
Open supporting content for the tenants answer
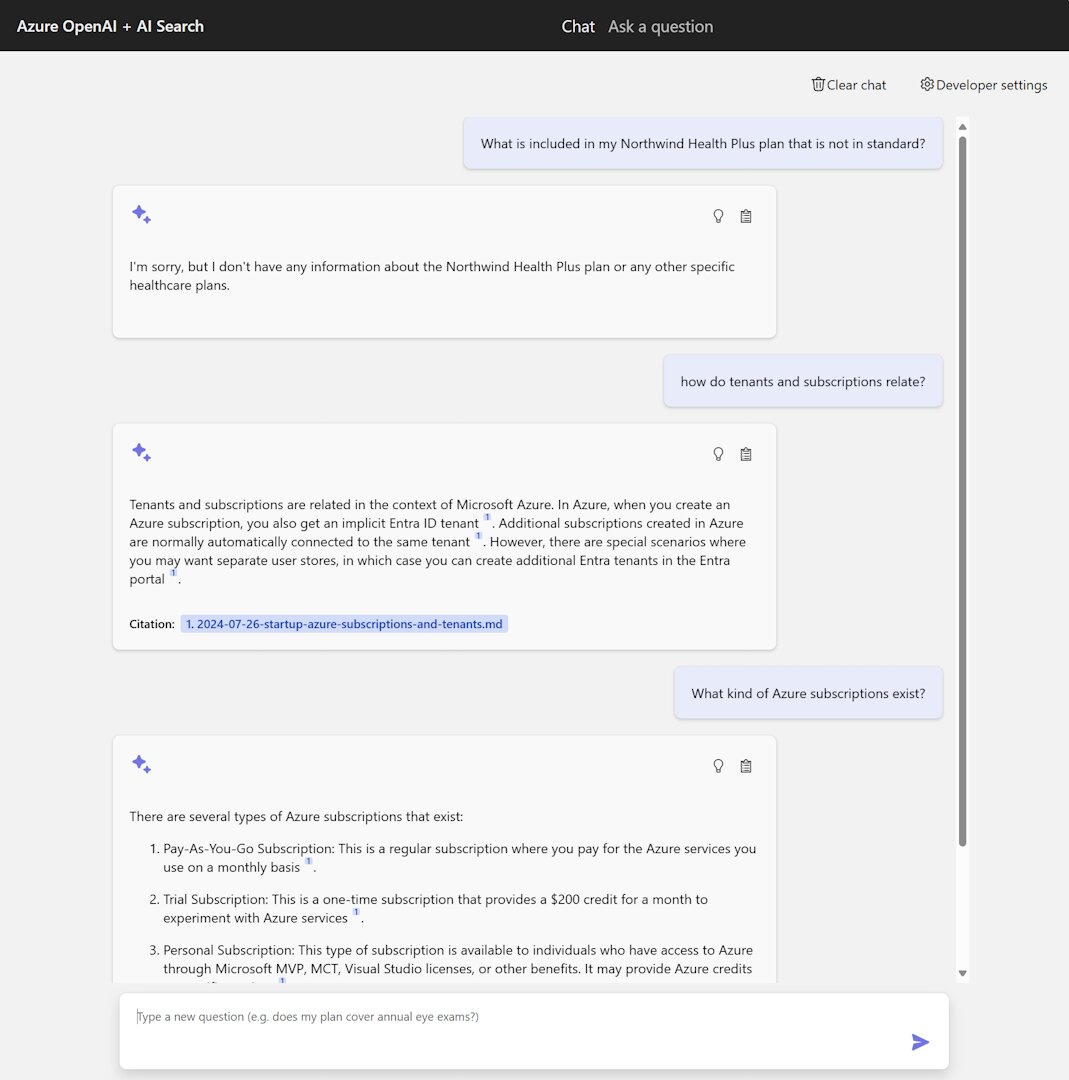tap(745, 454)
